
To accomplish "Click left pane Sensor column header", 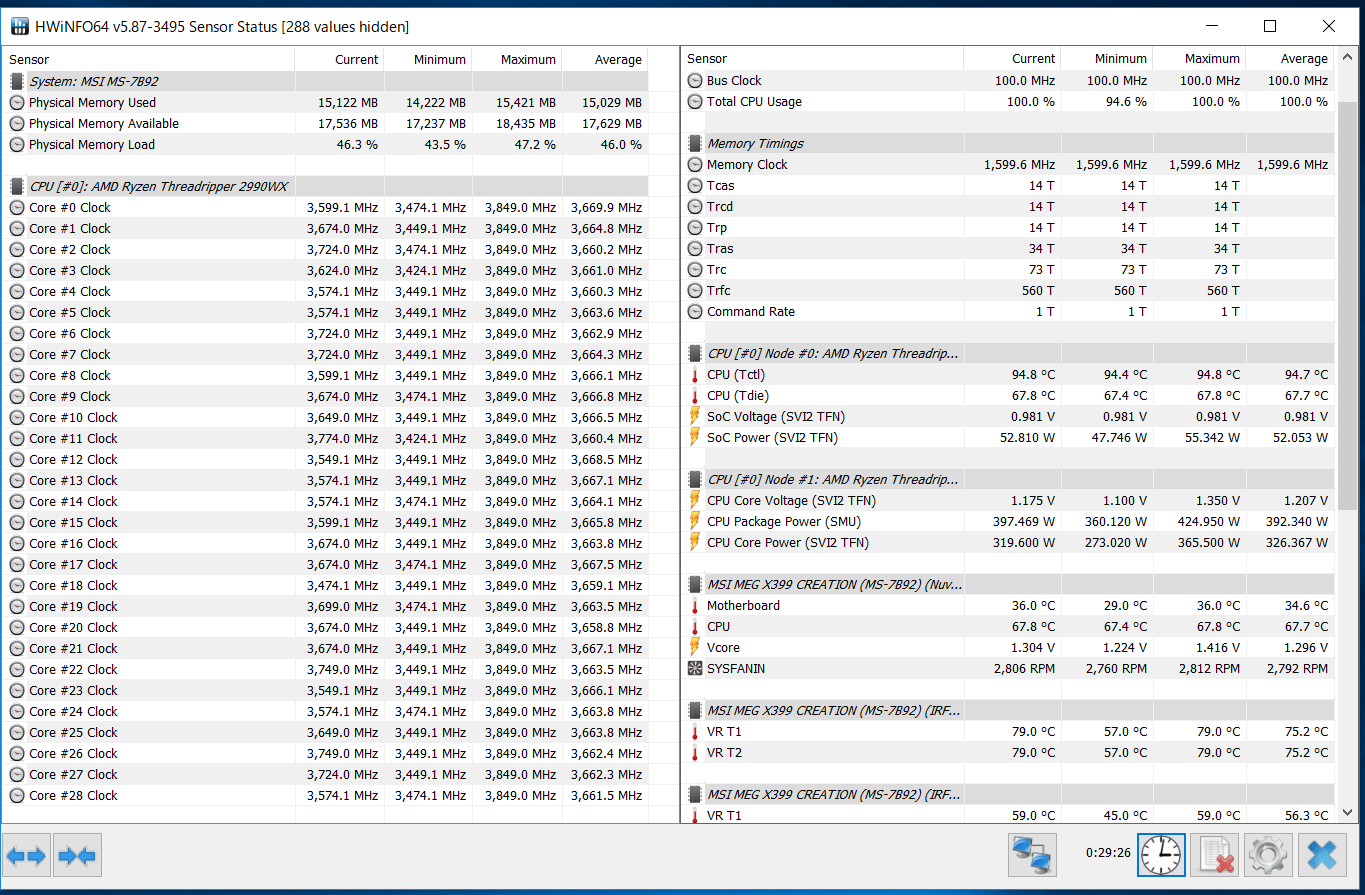I will click(x=148, y=59).
